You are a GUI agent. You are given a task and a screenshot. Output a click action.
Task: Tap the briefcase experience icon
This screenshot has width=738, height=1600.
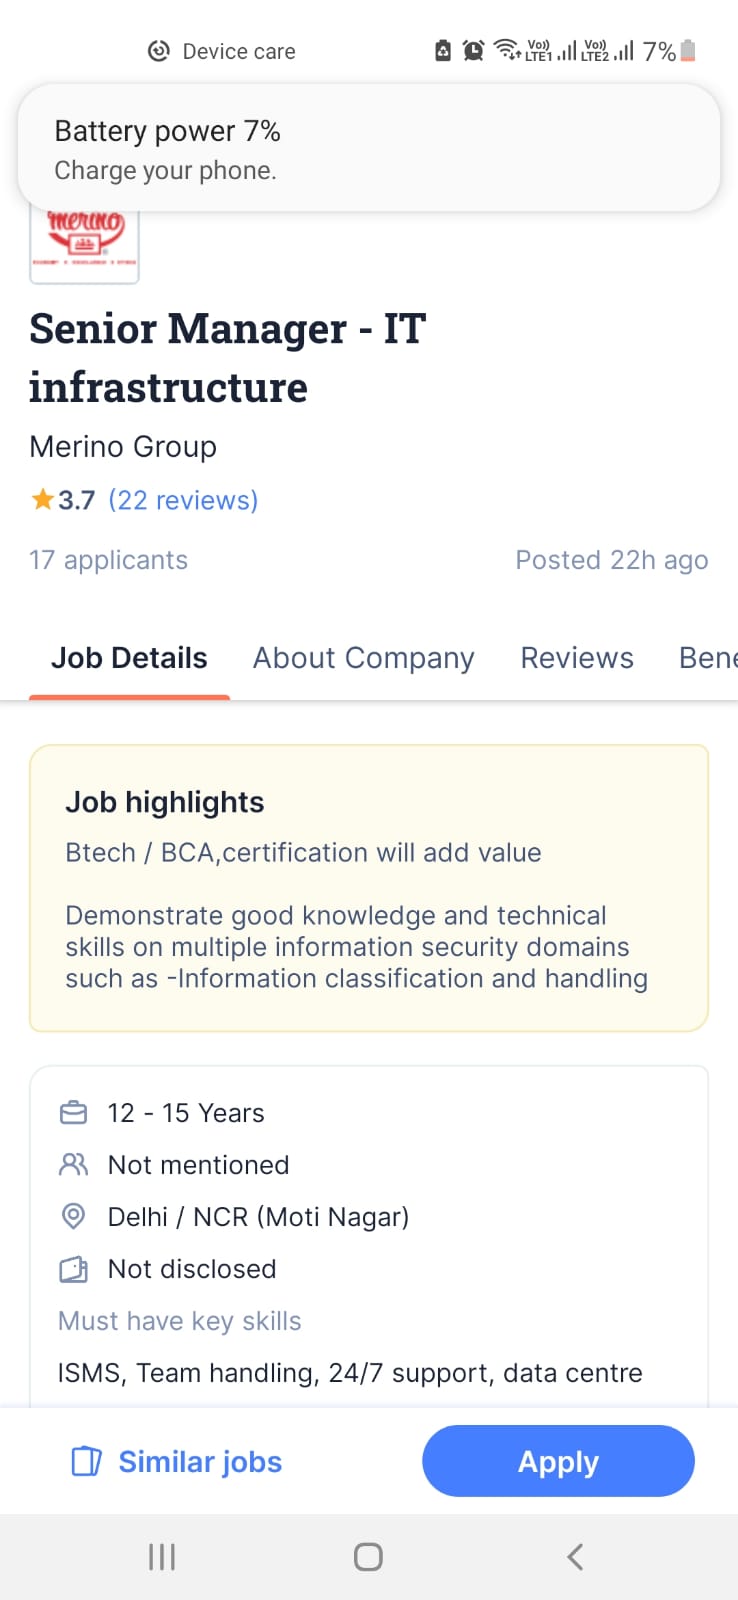pos(73,1113)
